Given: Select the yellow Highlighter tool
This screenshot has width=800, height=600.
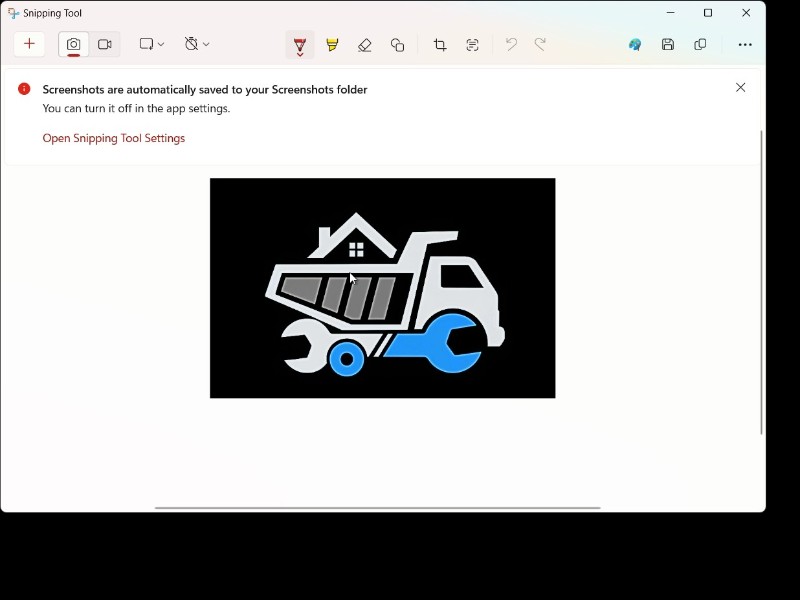Looking at the screenshot, I should pos(332,45).
